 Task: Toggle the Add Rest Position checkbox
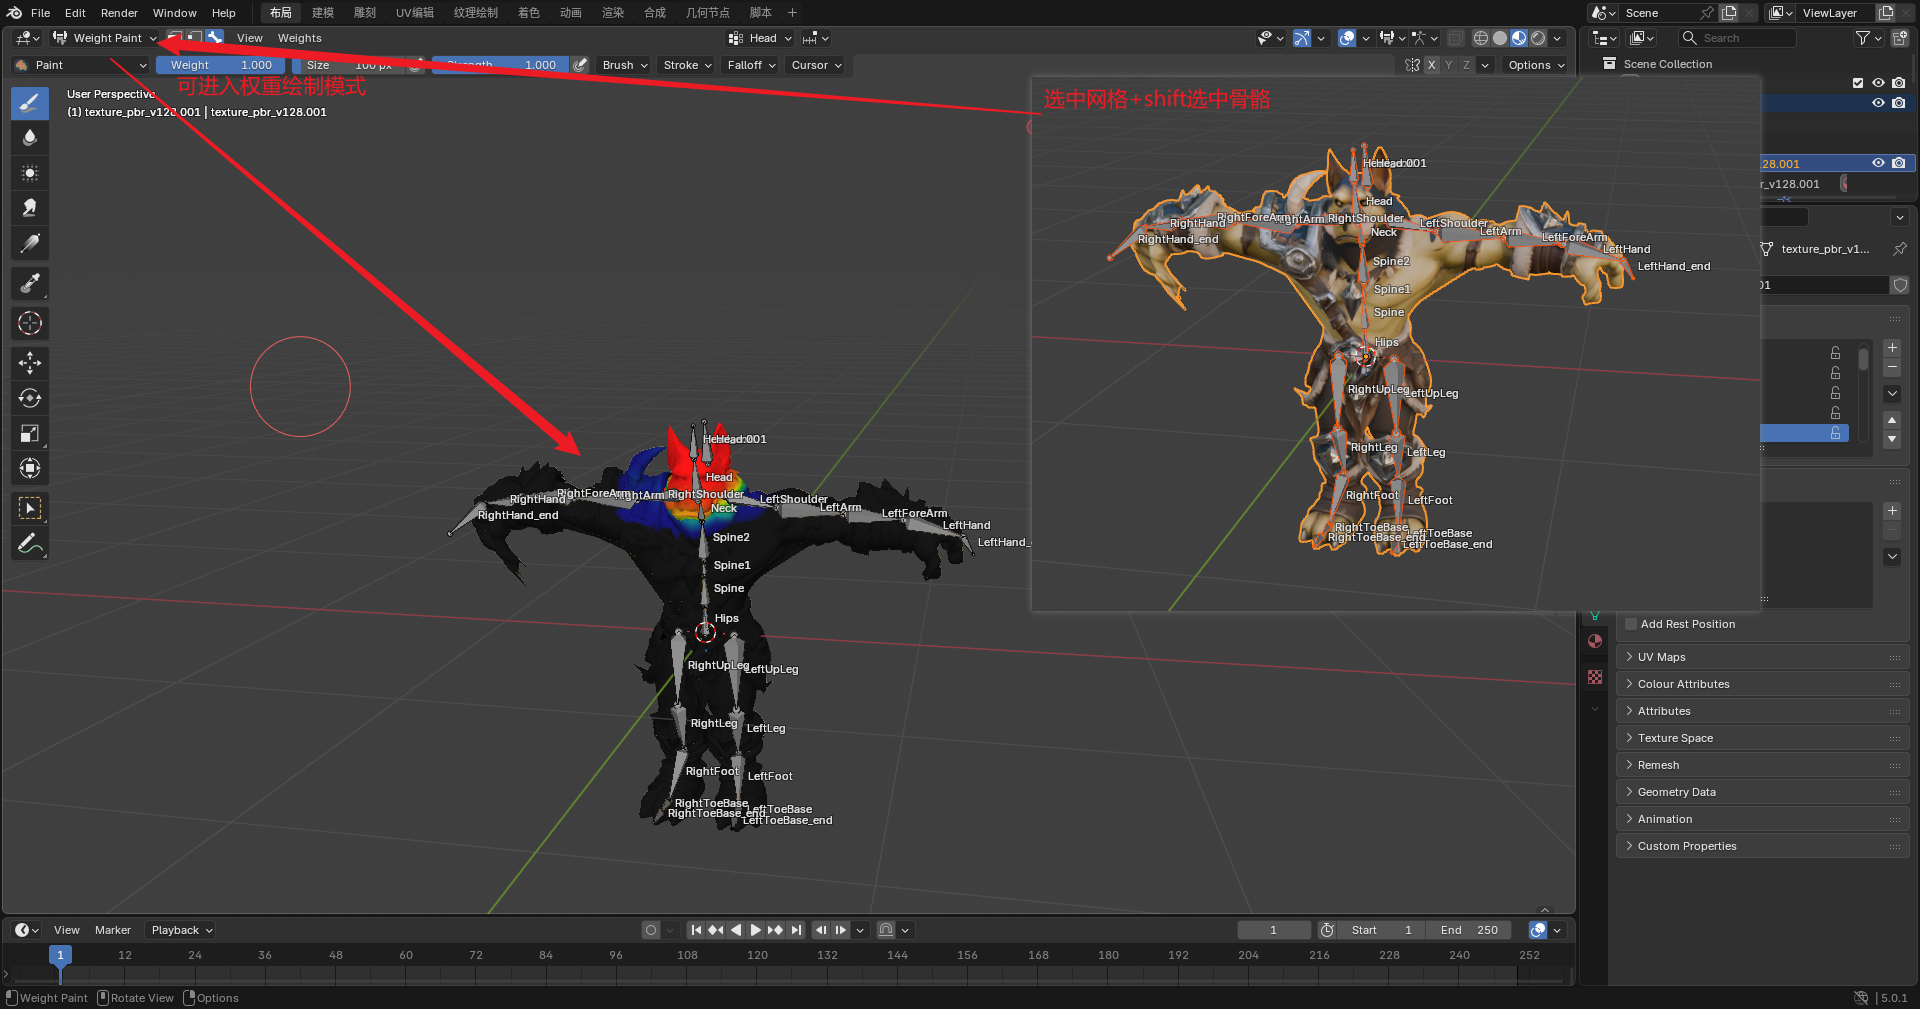[1631, 624]
